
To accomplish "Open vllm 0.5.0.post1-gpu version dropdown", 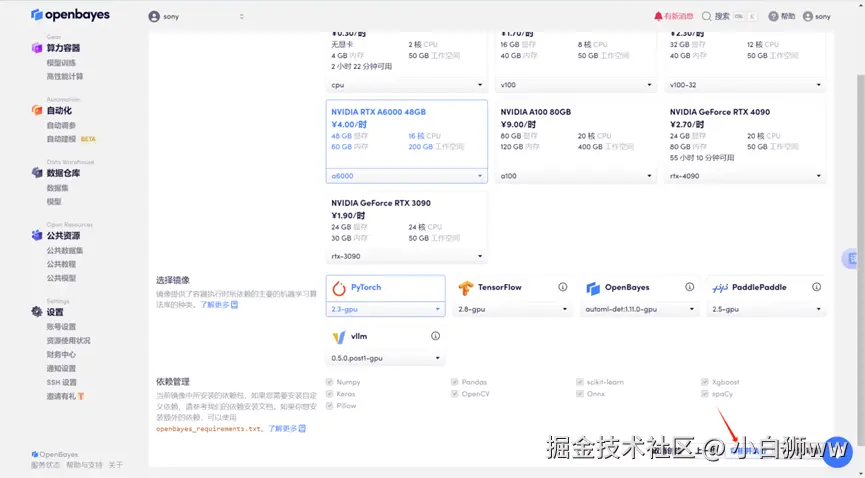I will [386, 358].
